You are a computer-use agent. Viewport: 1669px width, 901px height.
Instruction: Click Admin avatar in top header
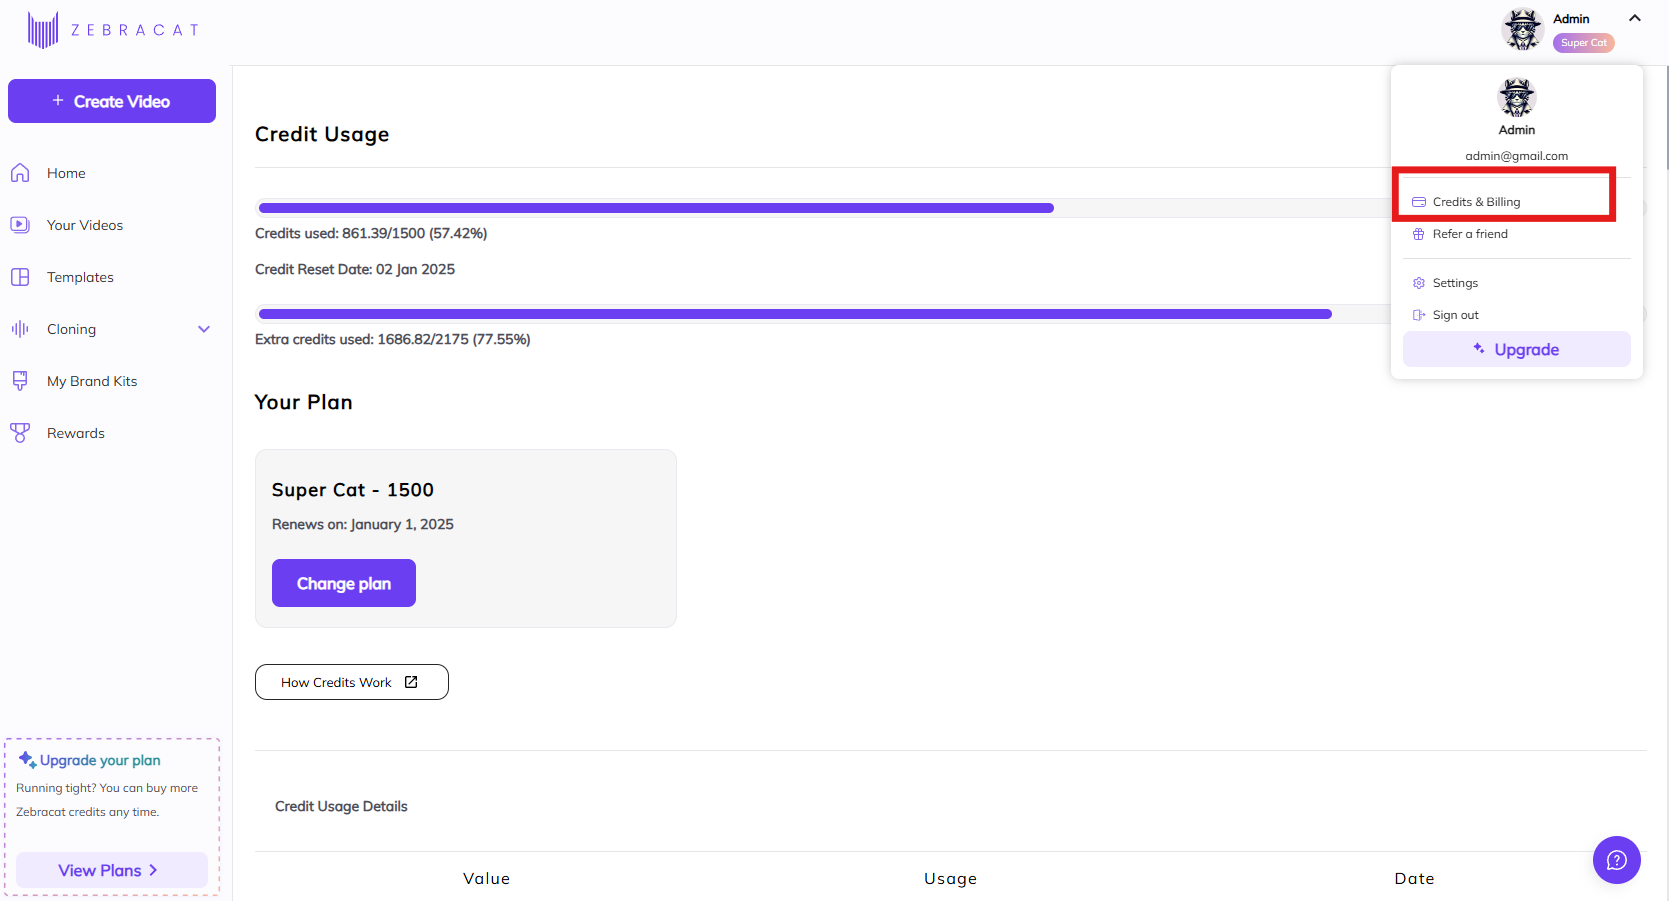click(x=1523, y=30)
